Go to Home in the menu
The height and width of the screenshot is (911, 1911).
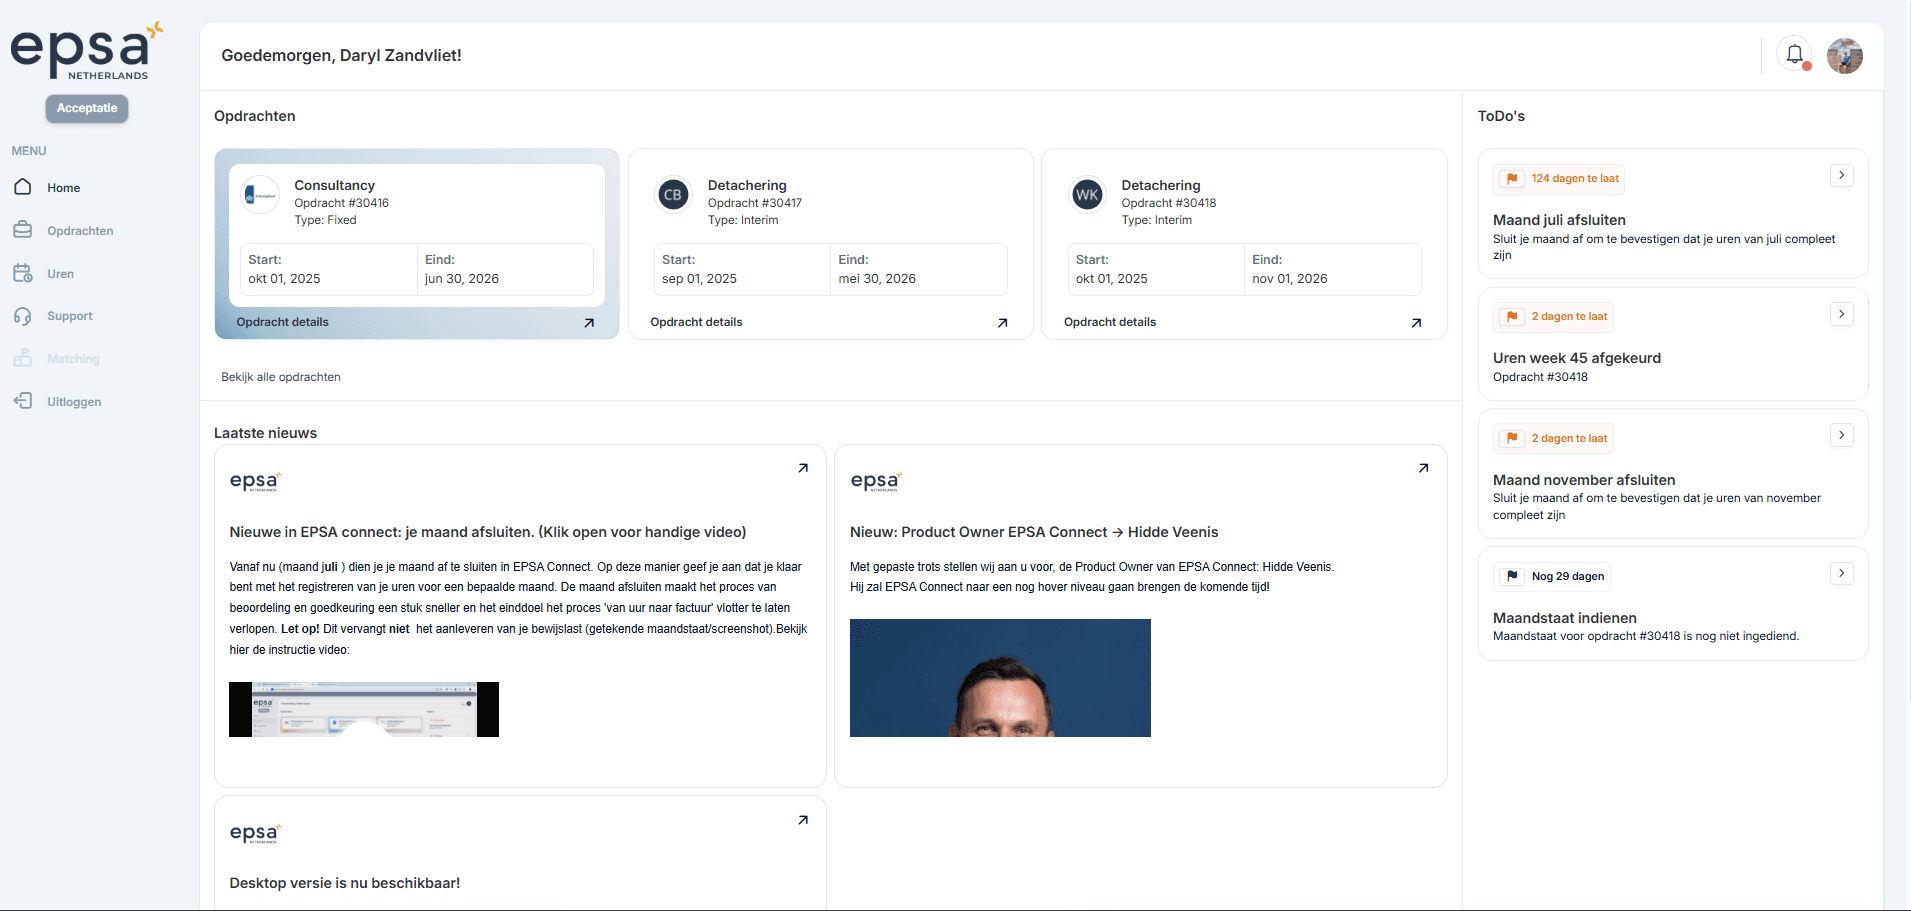click(63, 188)
